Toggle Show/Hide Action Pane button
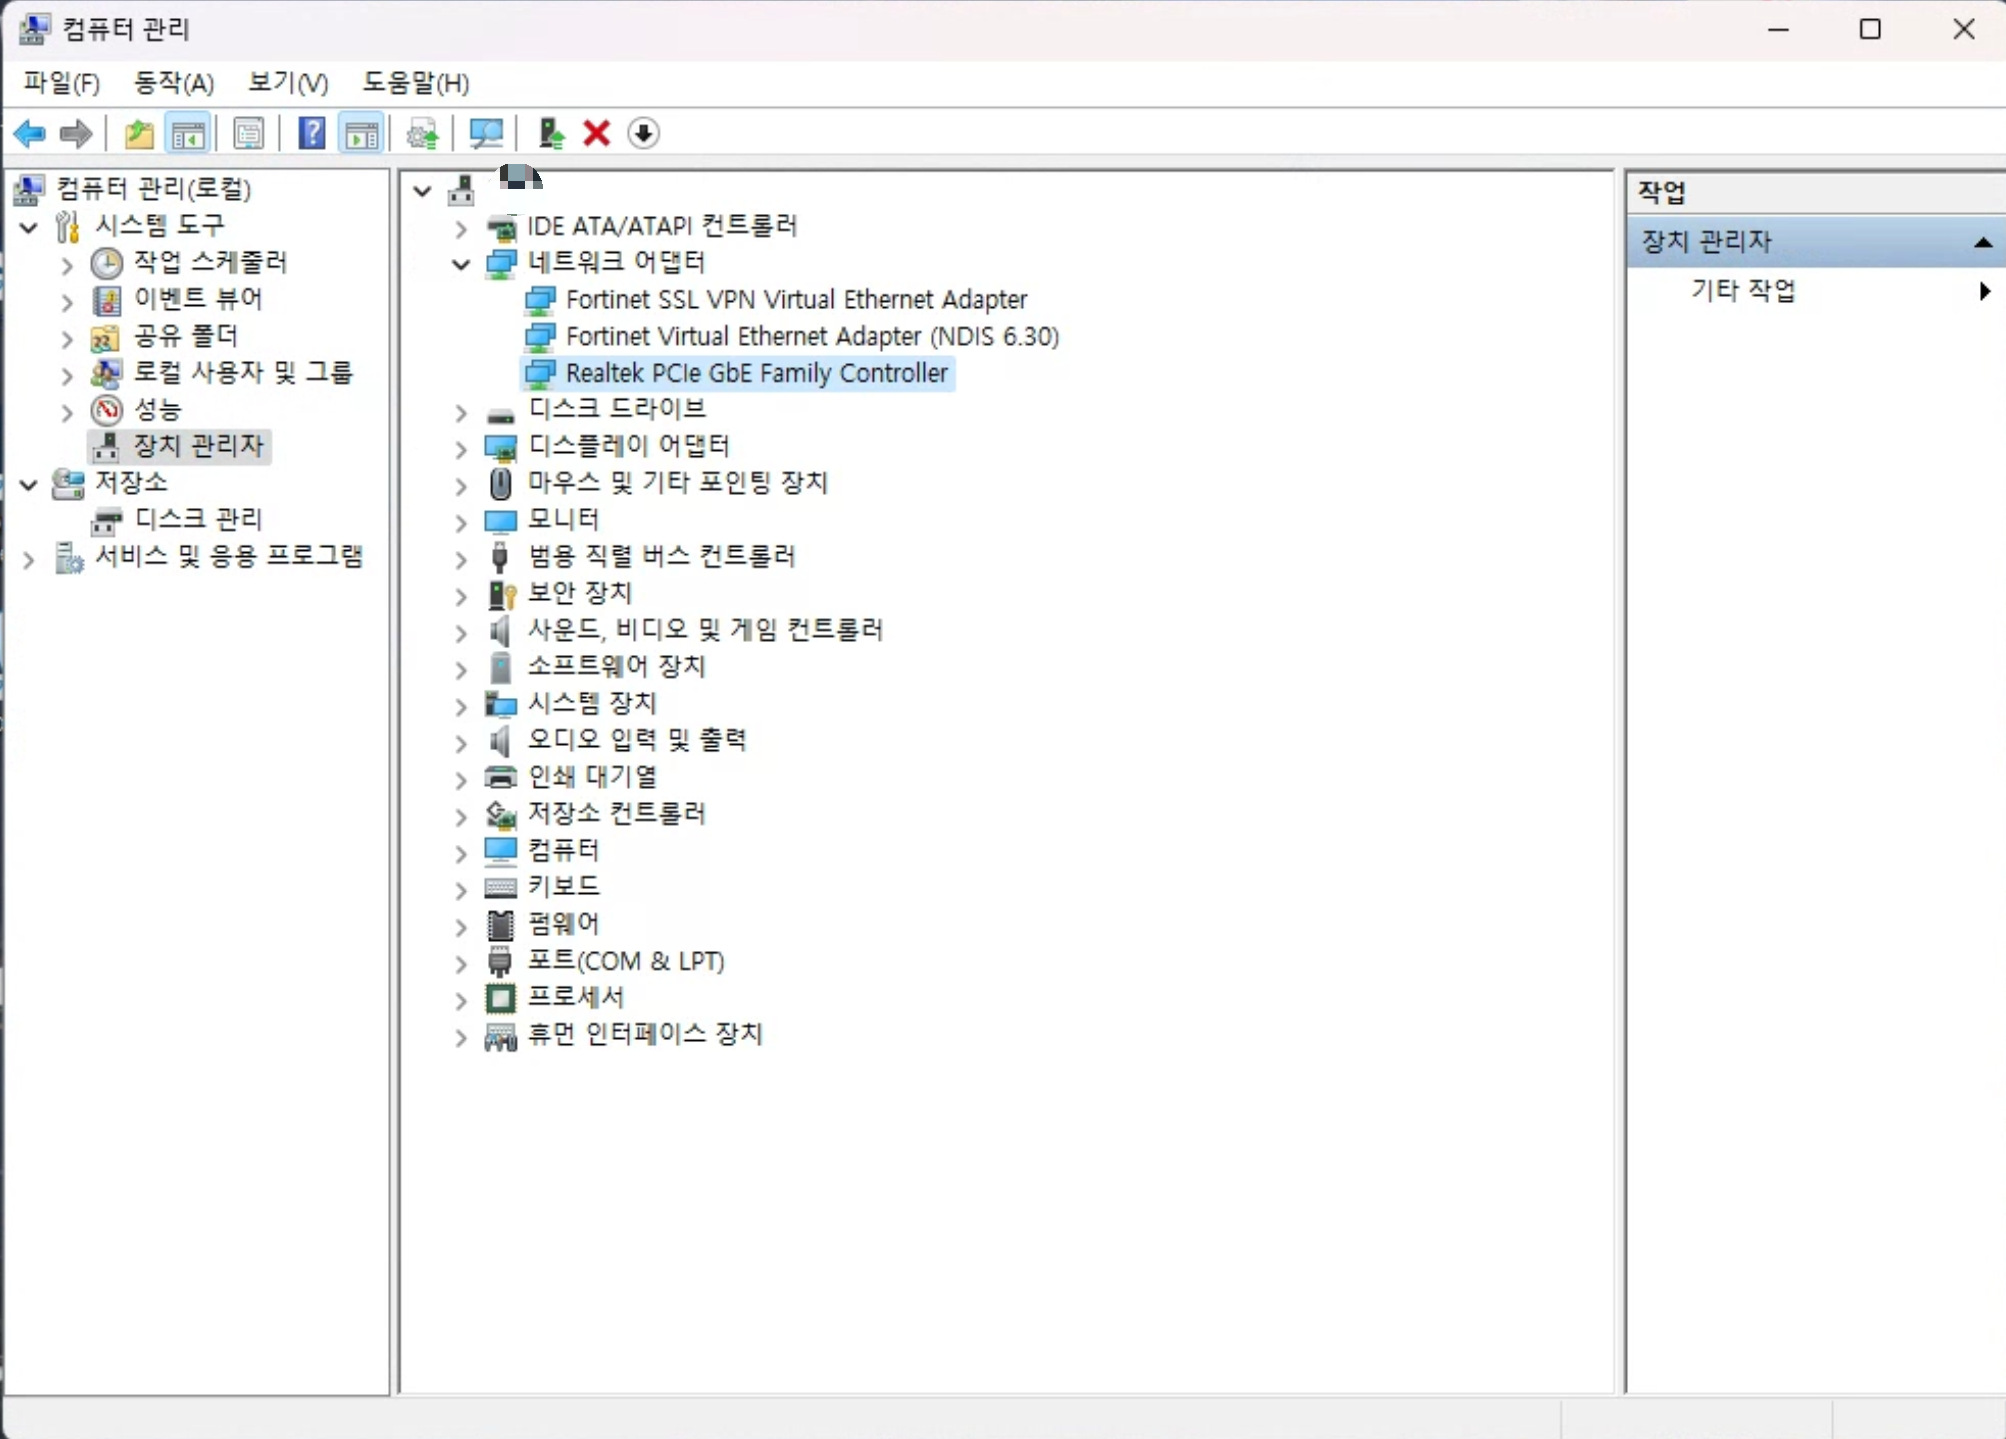 click(x=362, y=133)
